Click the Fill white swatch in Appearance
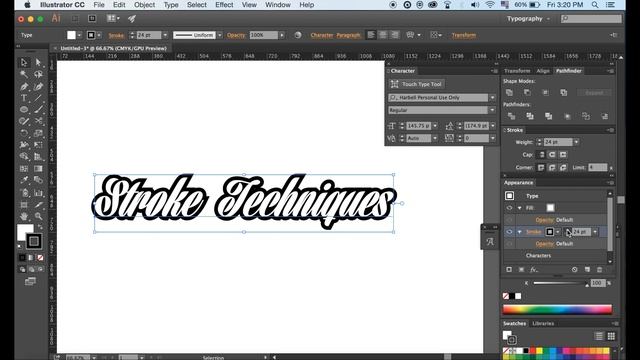Image resolution: width=640 pixels, height=360 pixels. point(550,208)
